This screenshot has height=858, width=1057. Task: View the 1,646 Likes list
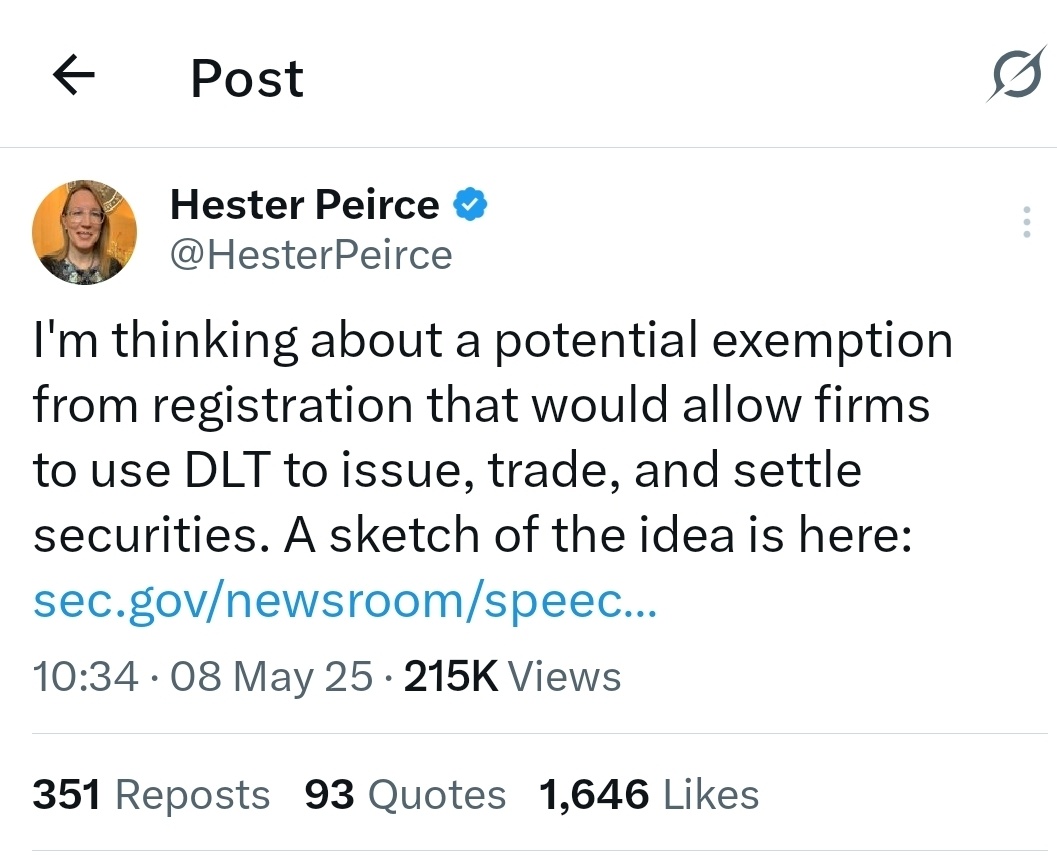pos(648,793)
